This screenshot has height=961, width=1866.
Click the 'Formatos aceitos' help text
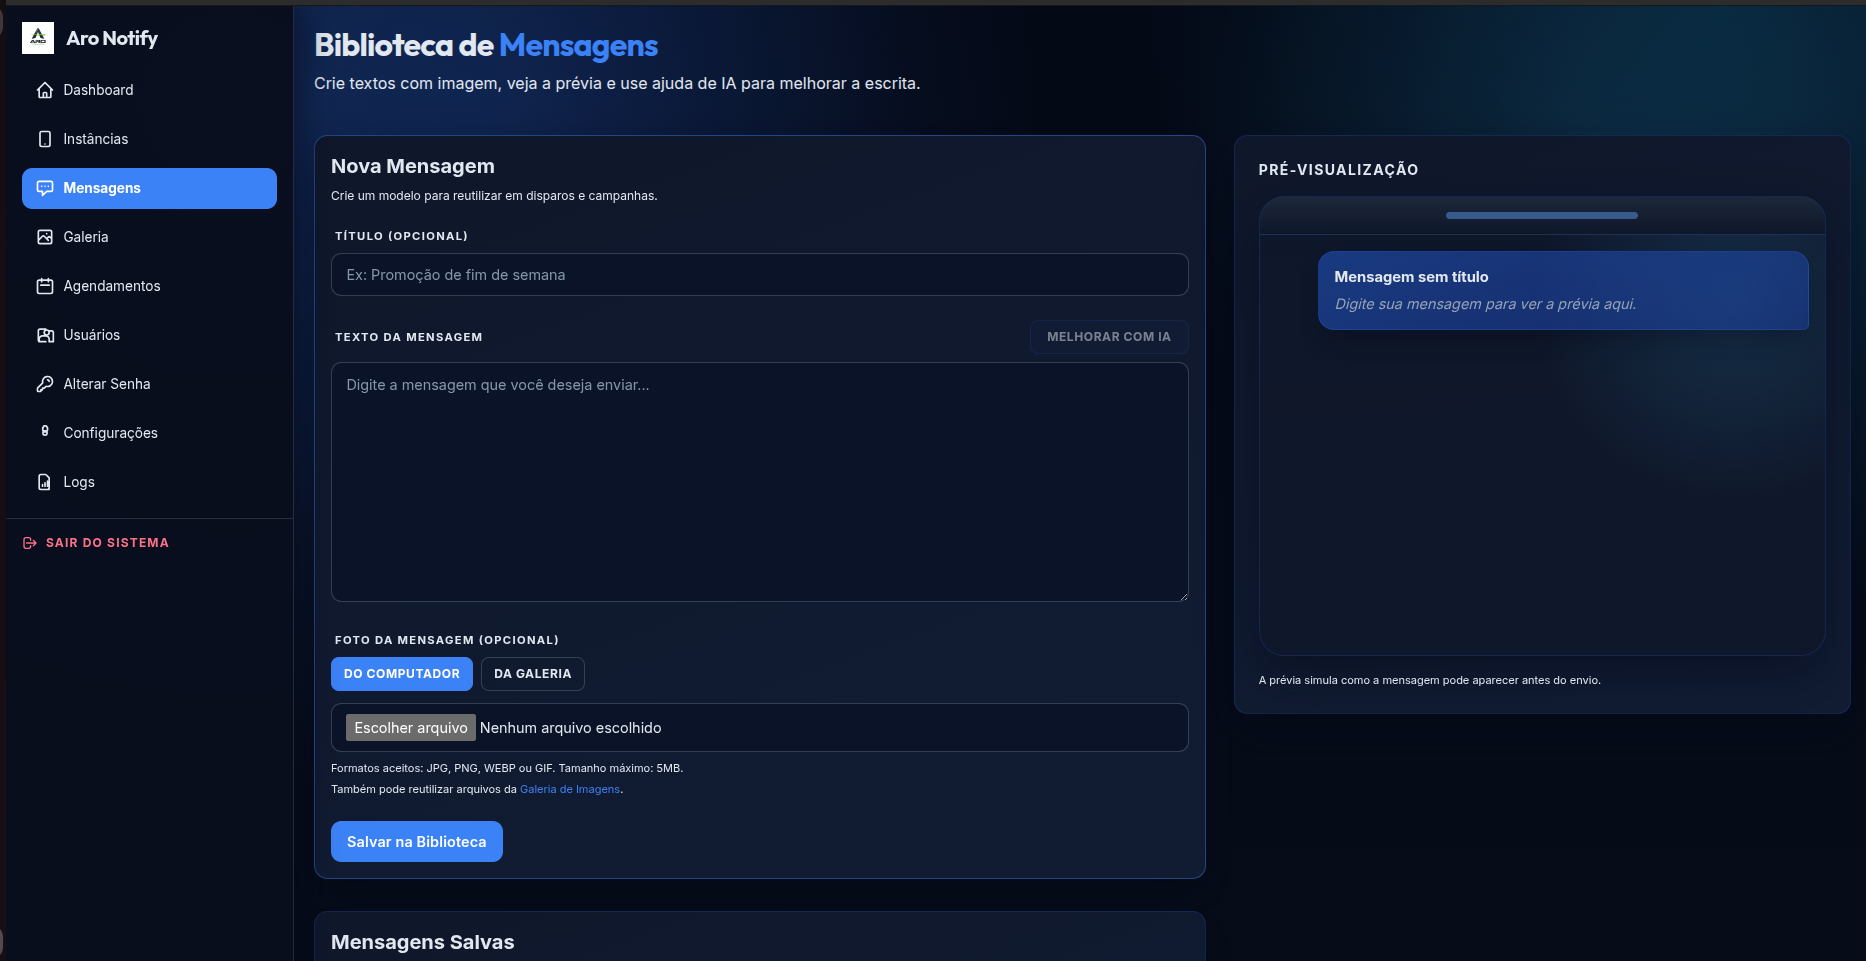(x=507, y=768)
